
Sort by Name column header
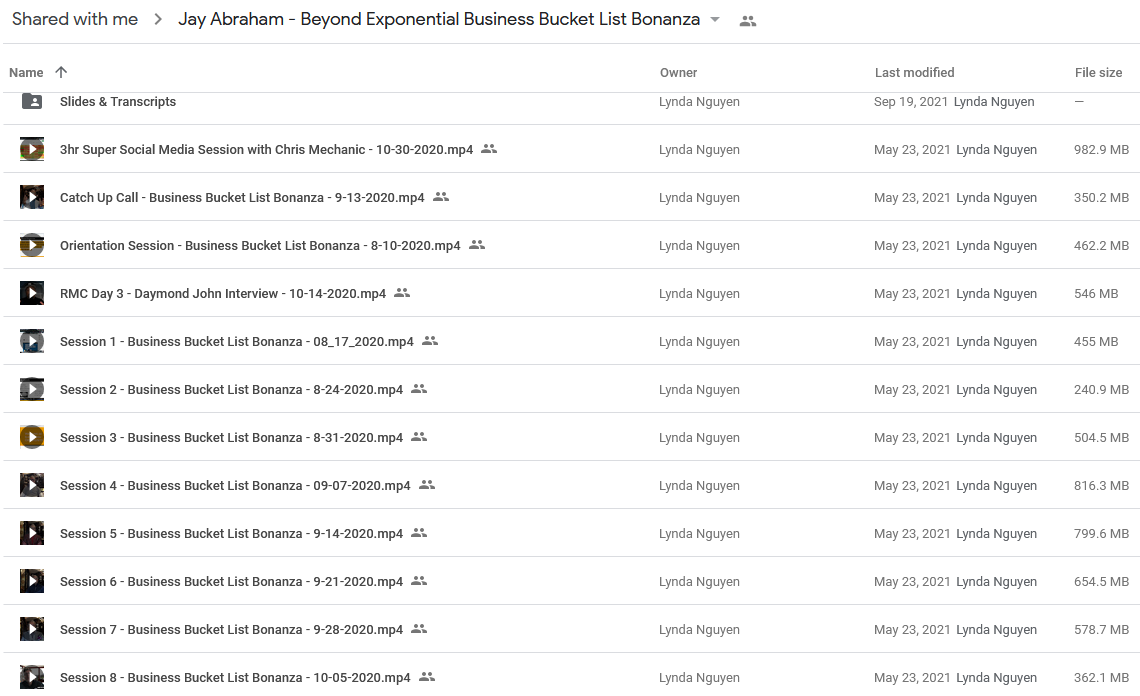[x=26, y=73]
